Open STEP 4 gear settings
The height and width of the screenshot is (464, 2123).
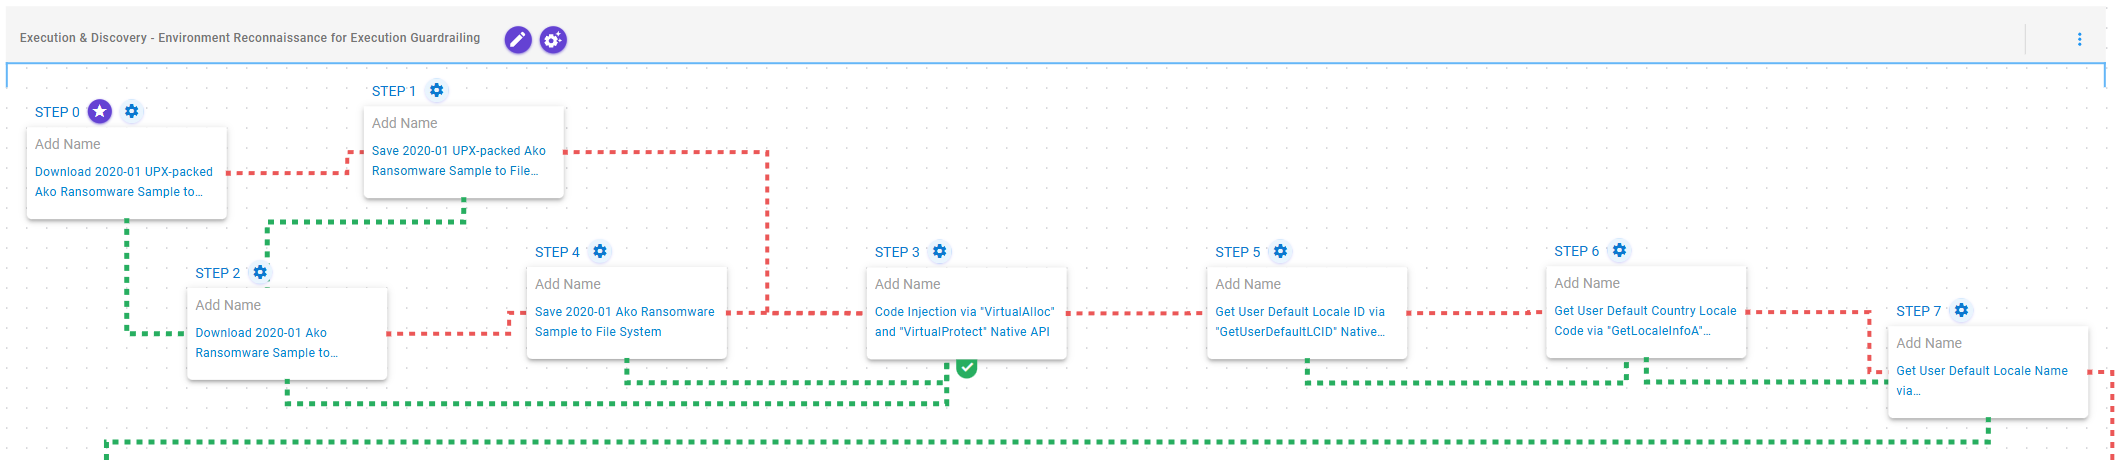[x=600, y=251]
